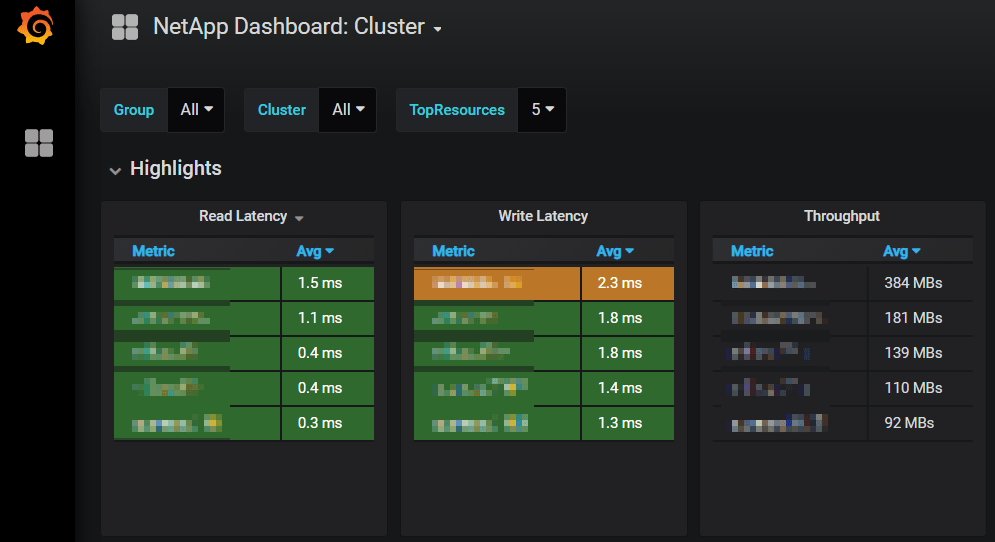Select the 1.1 ms read latency cell
This screenshot has height=542, width=995.
[x=327, y=318]
